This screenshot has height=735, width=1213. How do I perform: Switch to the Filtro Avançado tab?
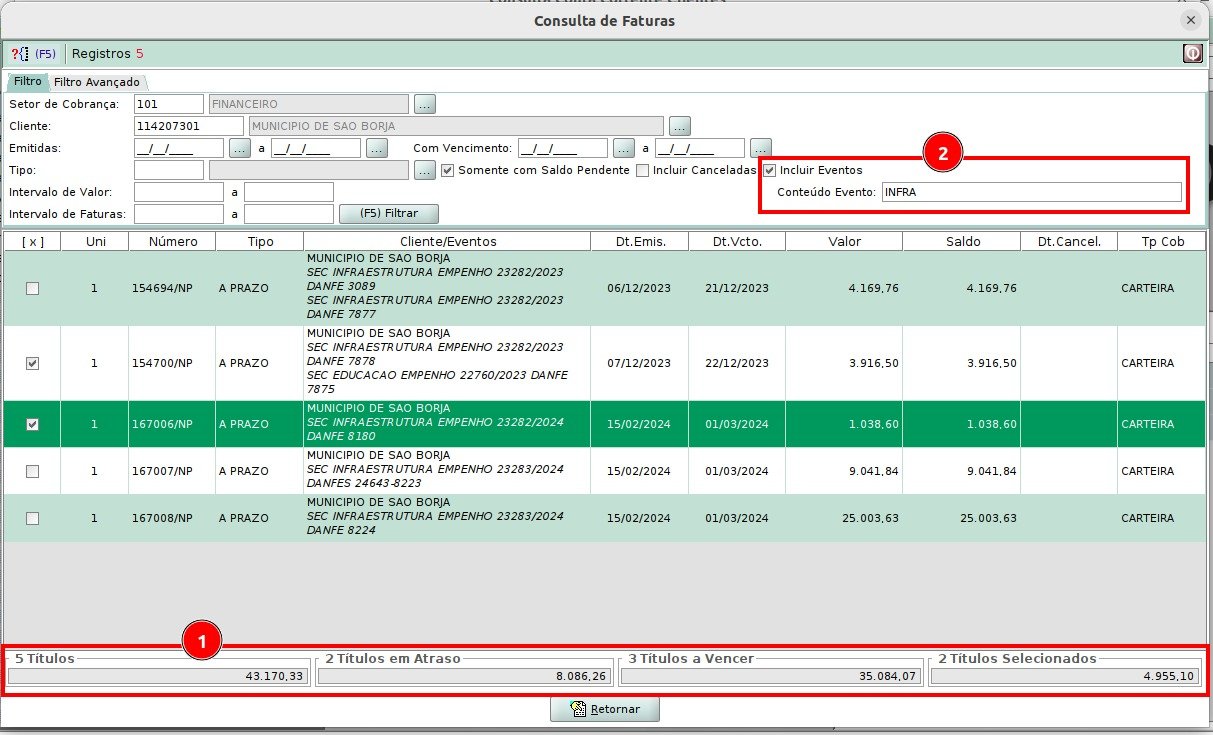[97, 82]
